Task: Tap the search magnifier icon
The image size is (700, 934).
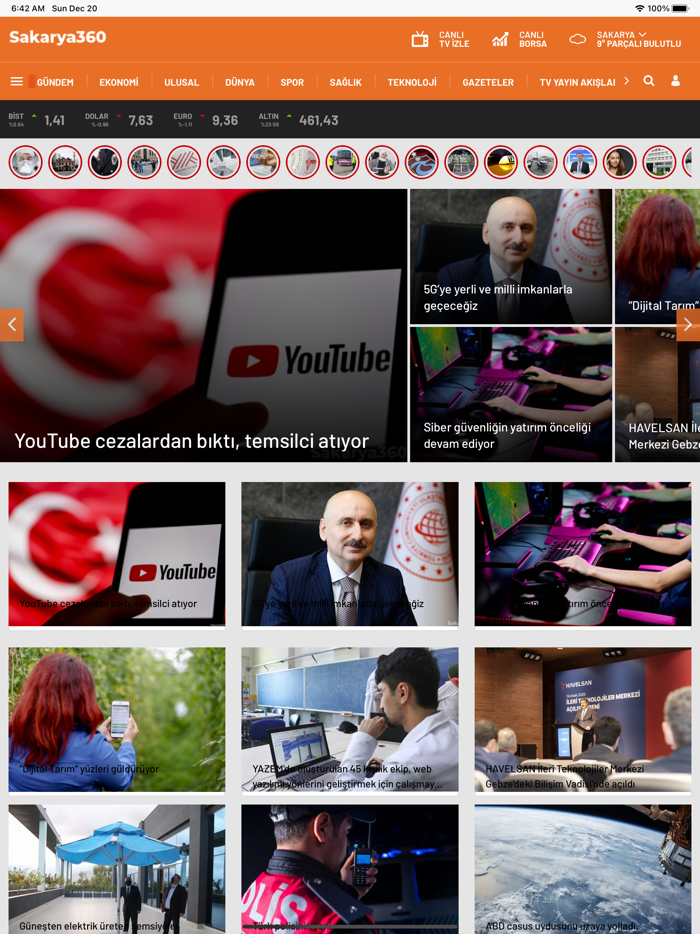Action: (x=649, y=81)
